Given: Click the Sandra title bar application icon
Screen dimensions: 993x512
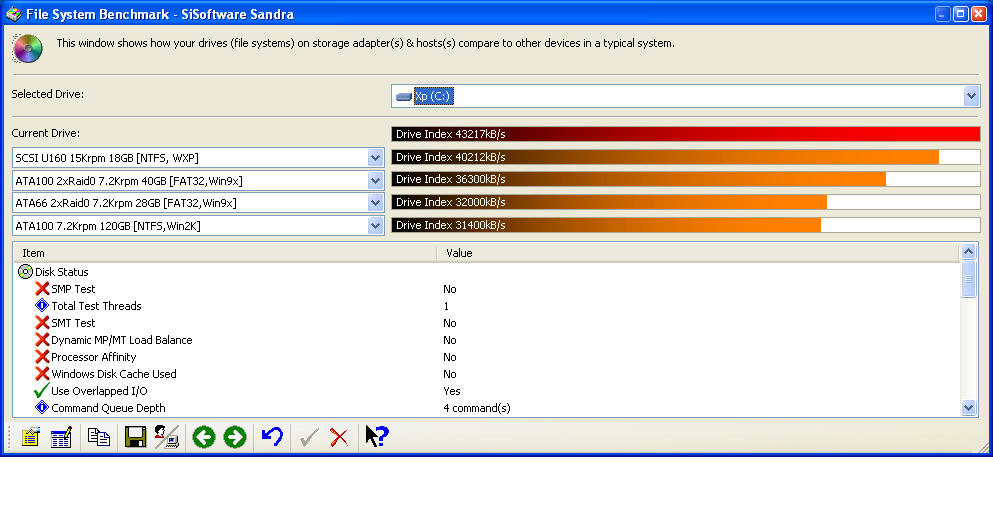Looking at the screenshot, I should (14, 14).
